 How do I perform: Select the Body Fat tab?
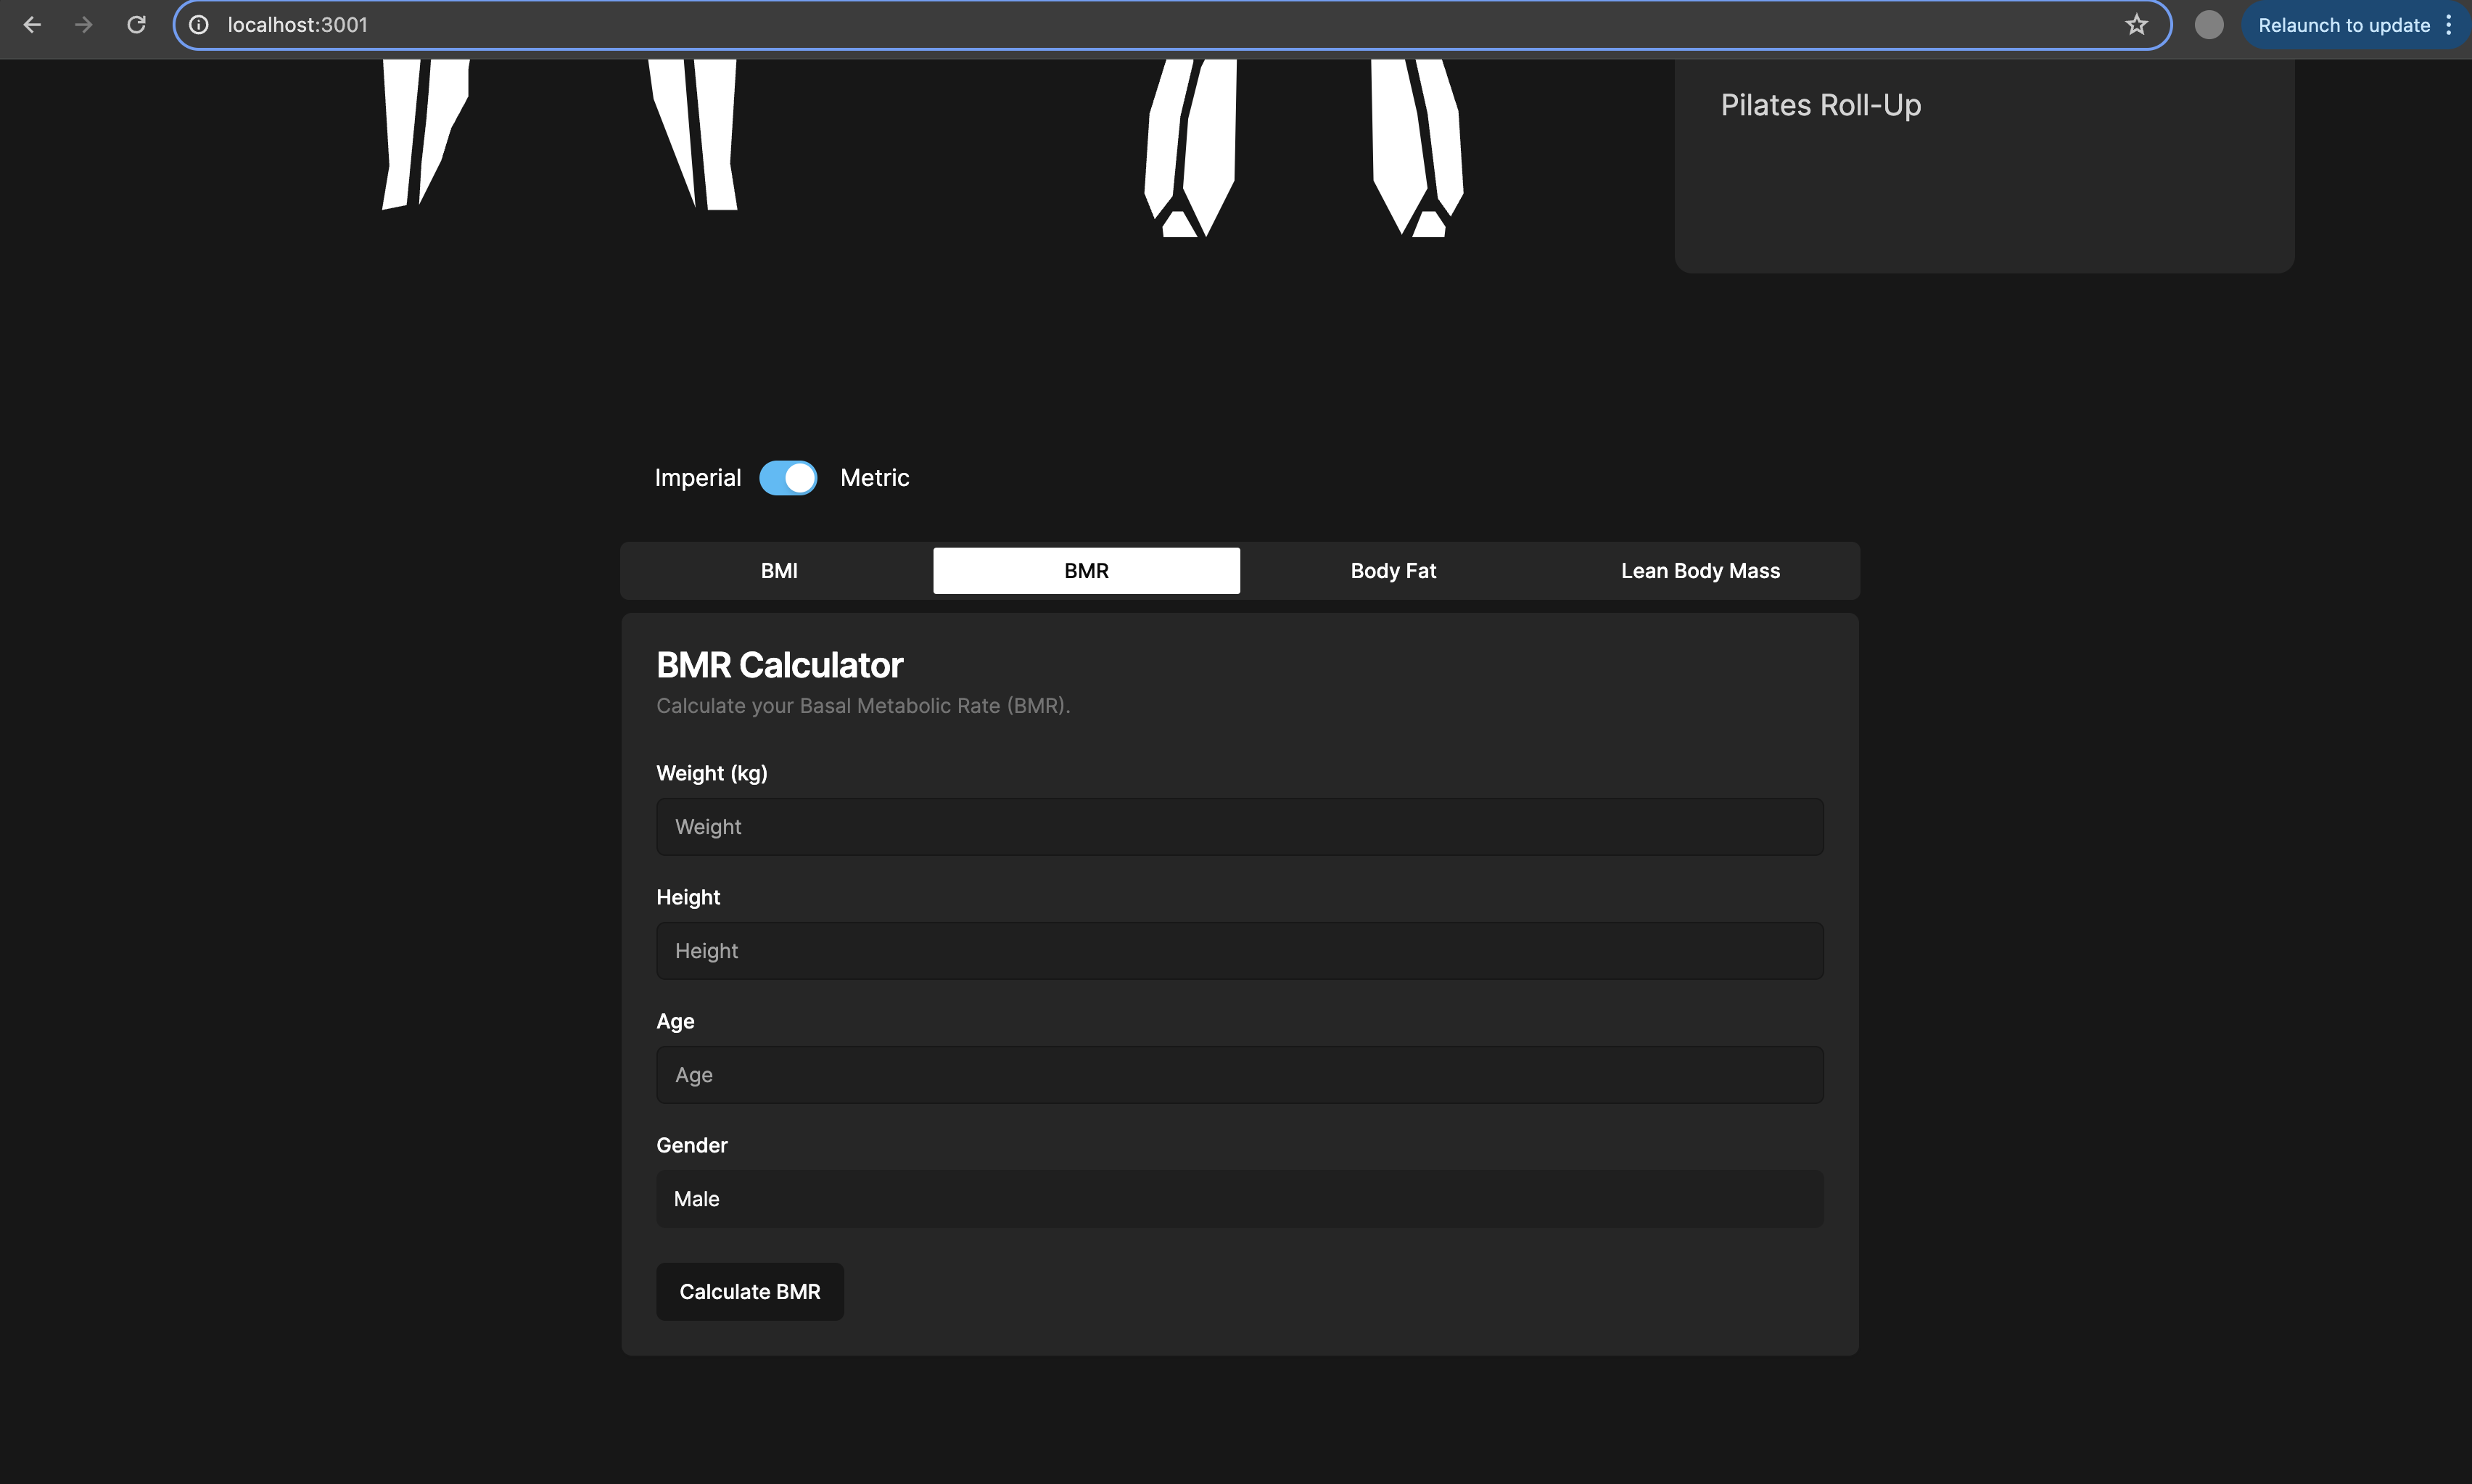(1393, 571)
